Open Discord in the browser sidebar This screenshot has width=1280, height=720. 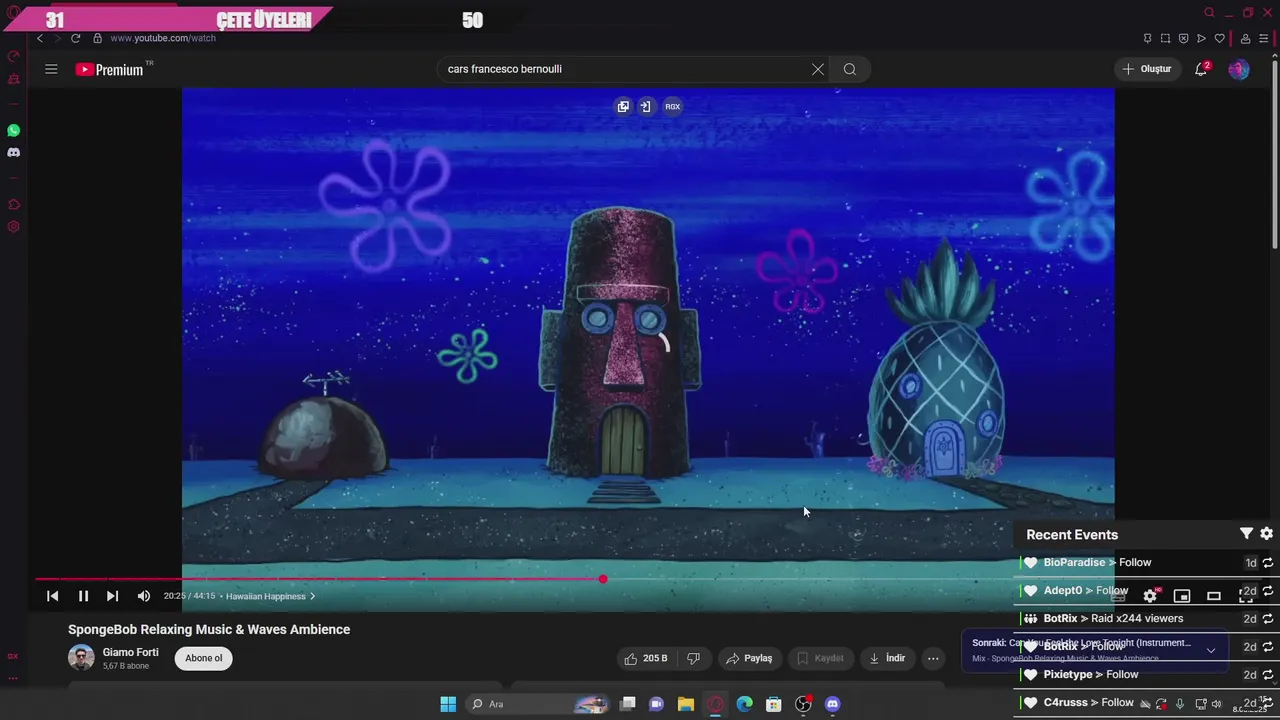pyautogui.click(x=13, y=153)
